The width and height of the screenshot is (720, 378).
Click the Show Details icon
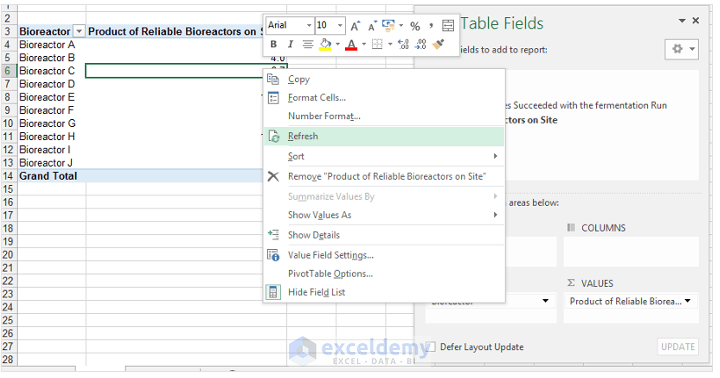tap(273, 235)
